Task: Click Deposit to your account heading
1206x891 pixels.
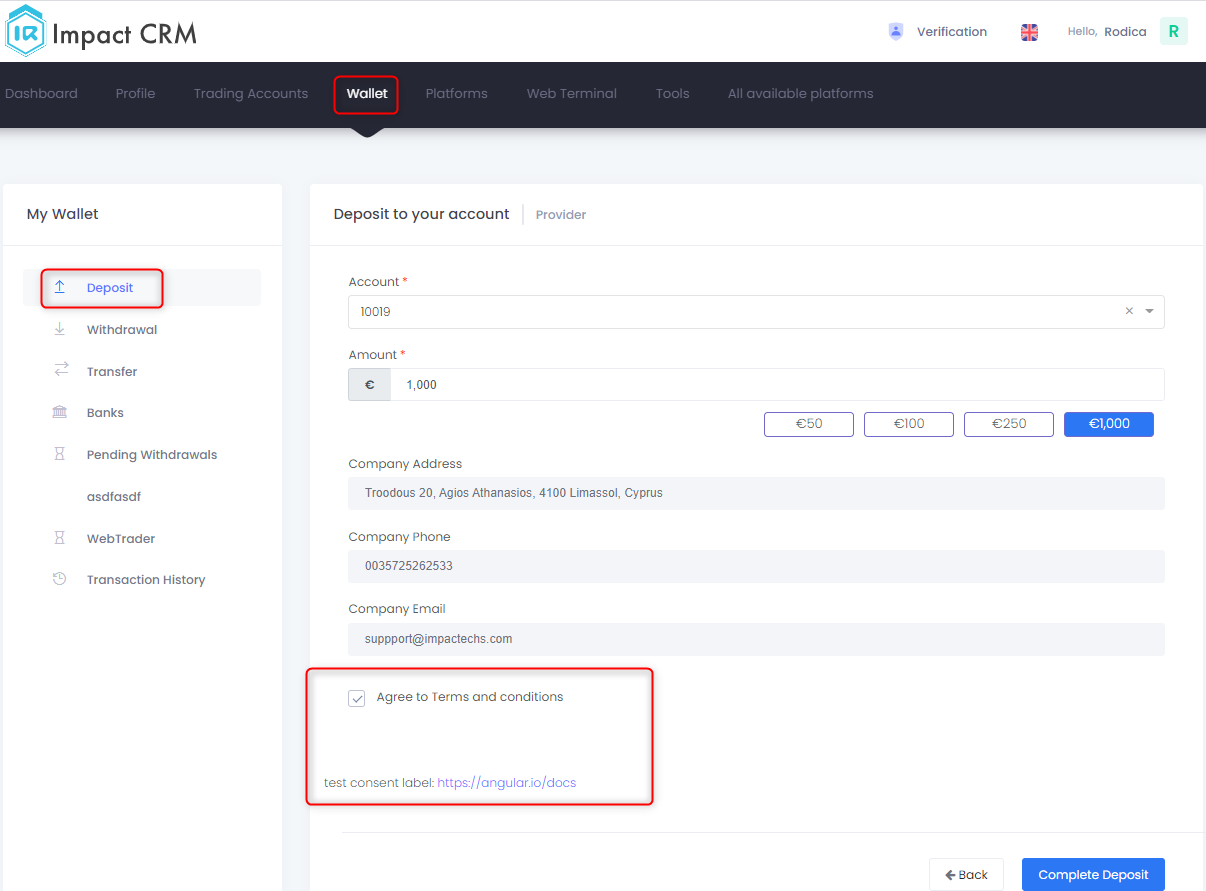Action: coord(421,214)
